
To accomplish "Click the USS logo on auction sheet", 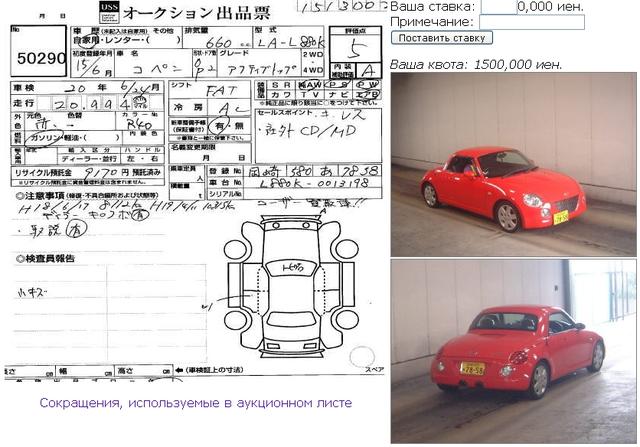I will click(109, 12).
